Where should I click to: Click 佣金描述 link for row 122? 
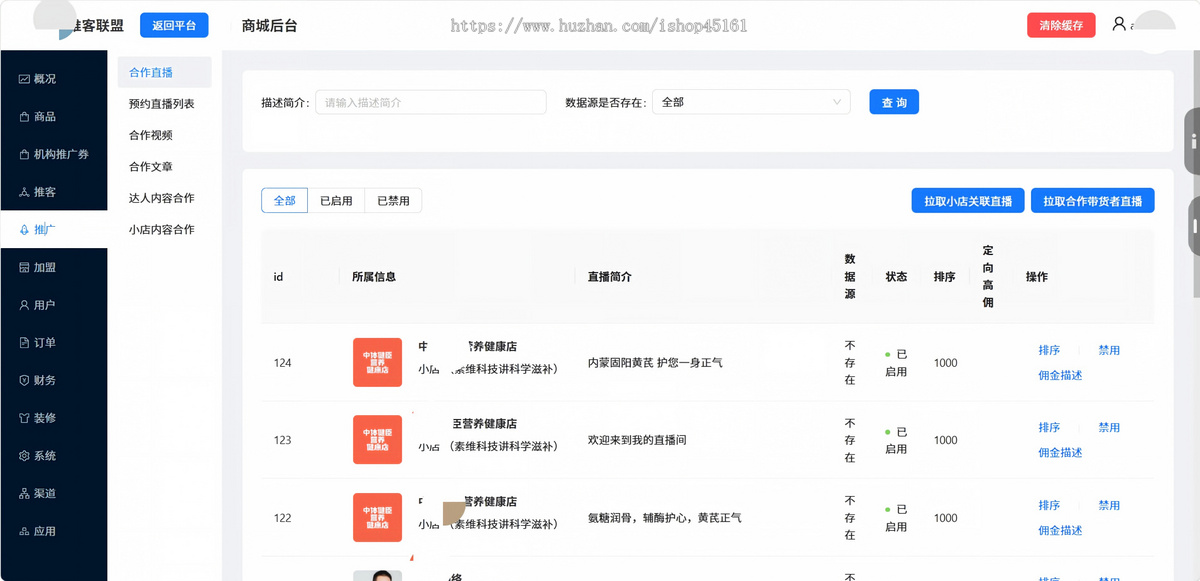(x=1060, y=530)
